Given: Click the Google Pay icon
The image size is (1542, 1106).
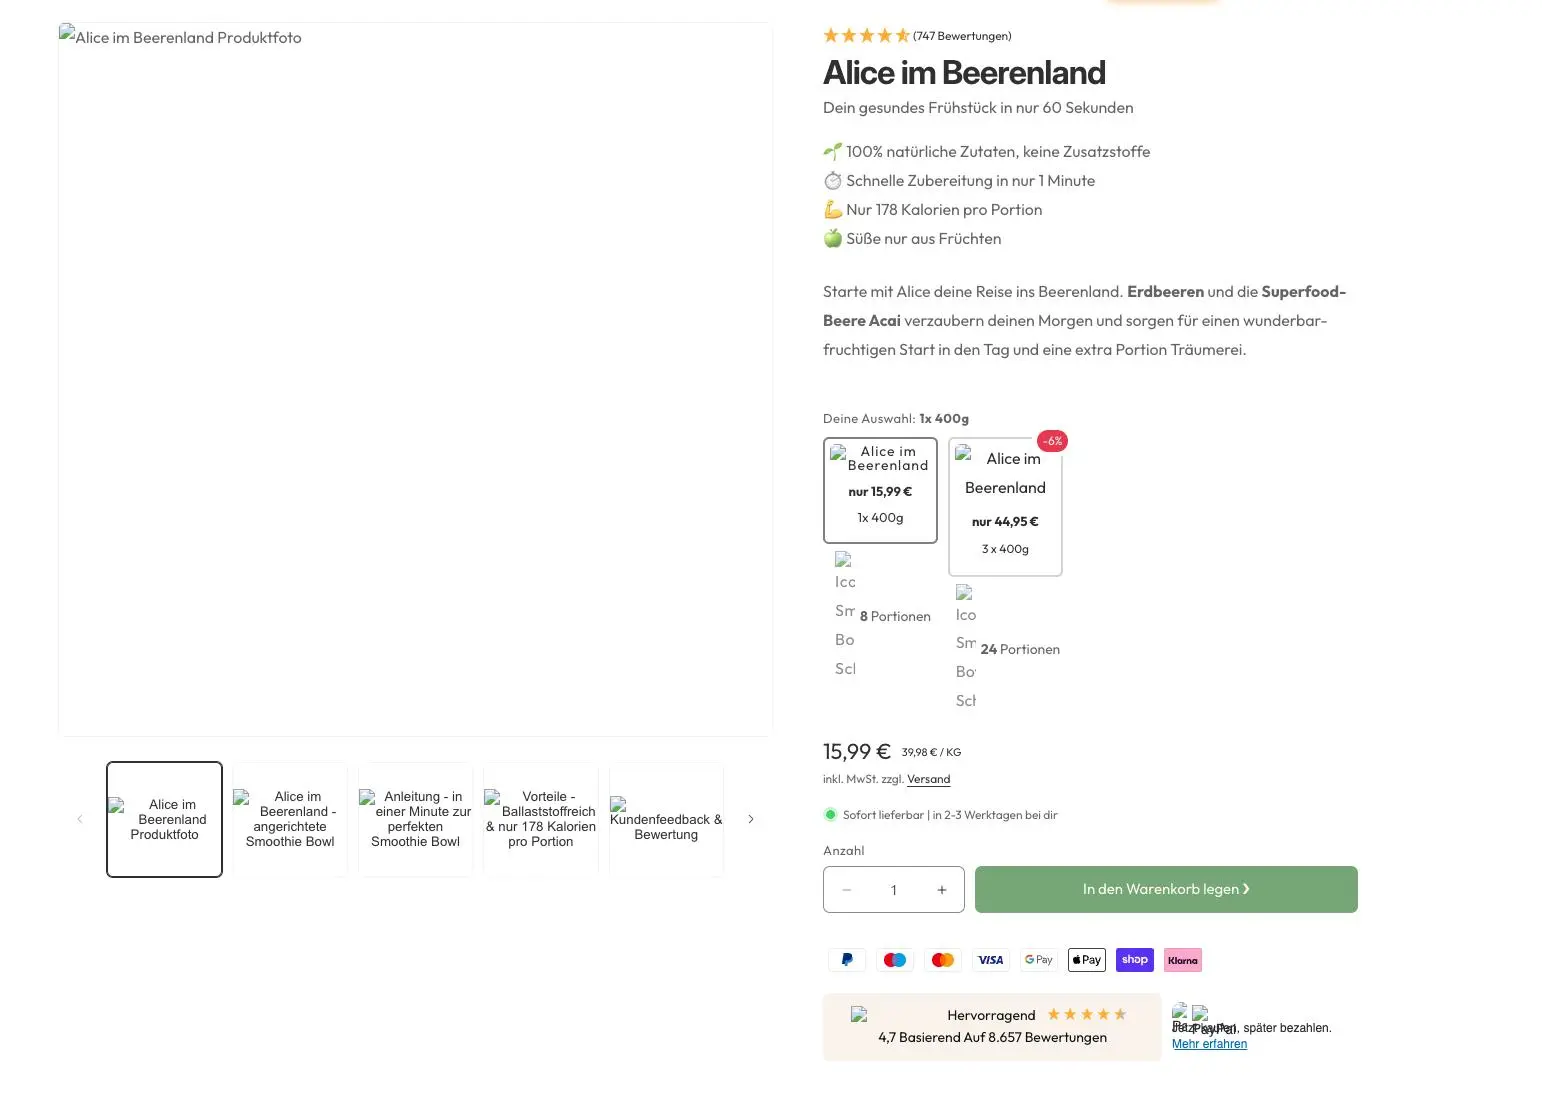Looking at the screenshot, I should (x=1038, y=959).
